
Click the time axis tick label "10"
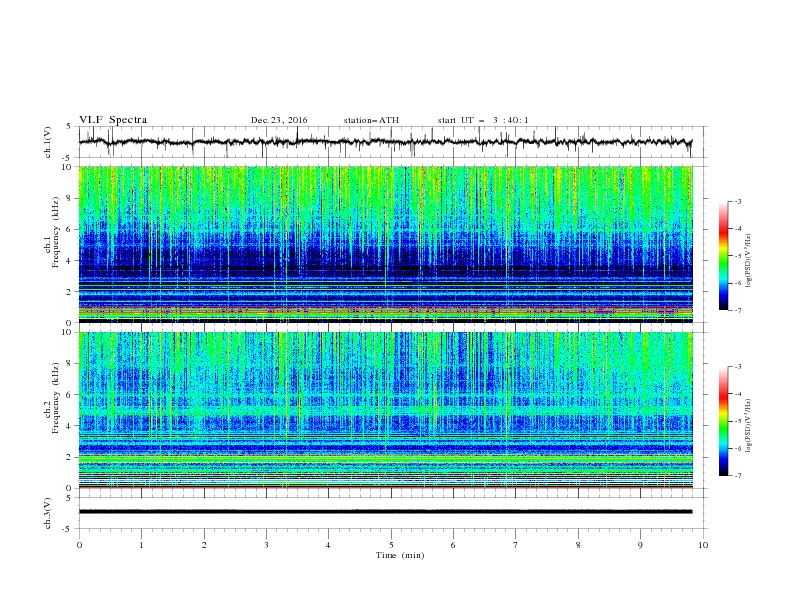coord(703,545)
